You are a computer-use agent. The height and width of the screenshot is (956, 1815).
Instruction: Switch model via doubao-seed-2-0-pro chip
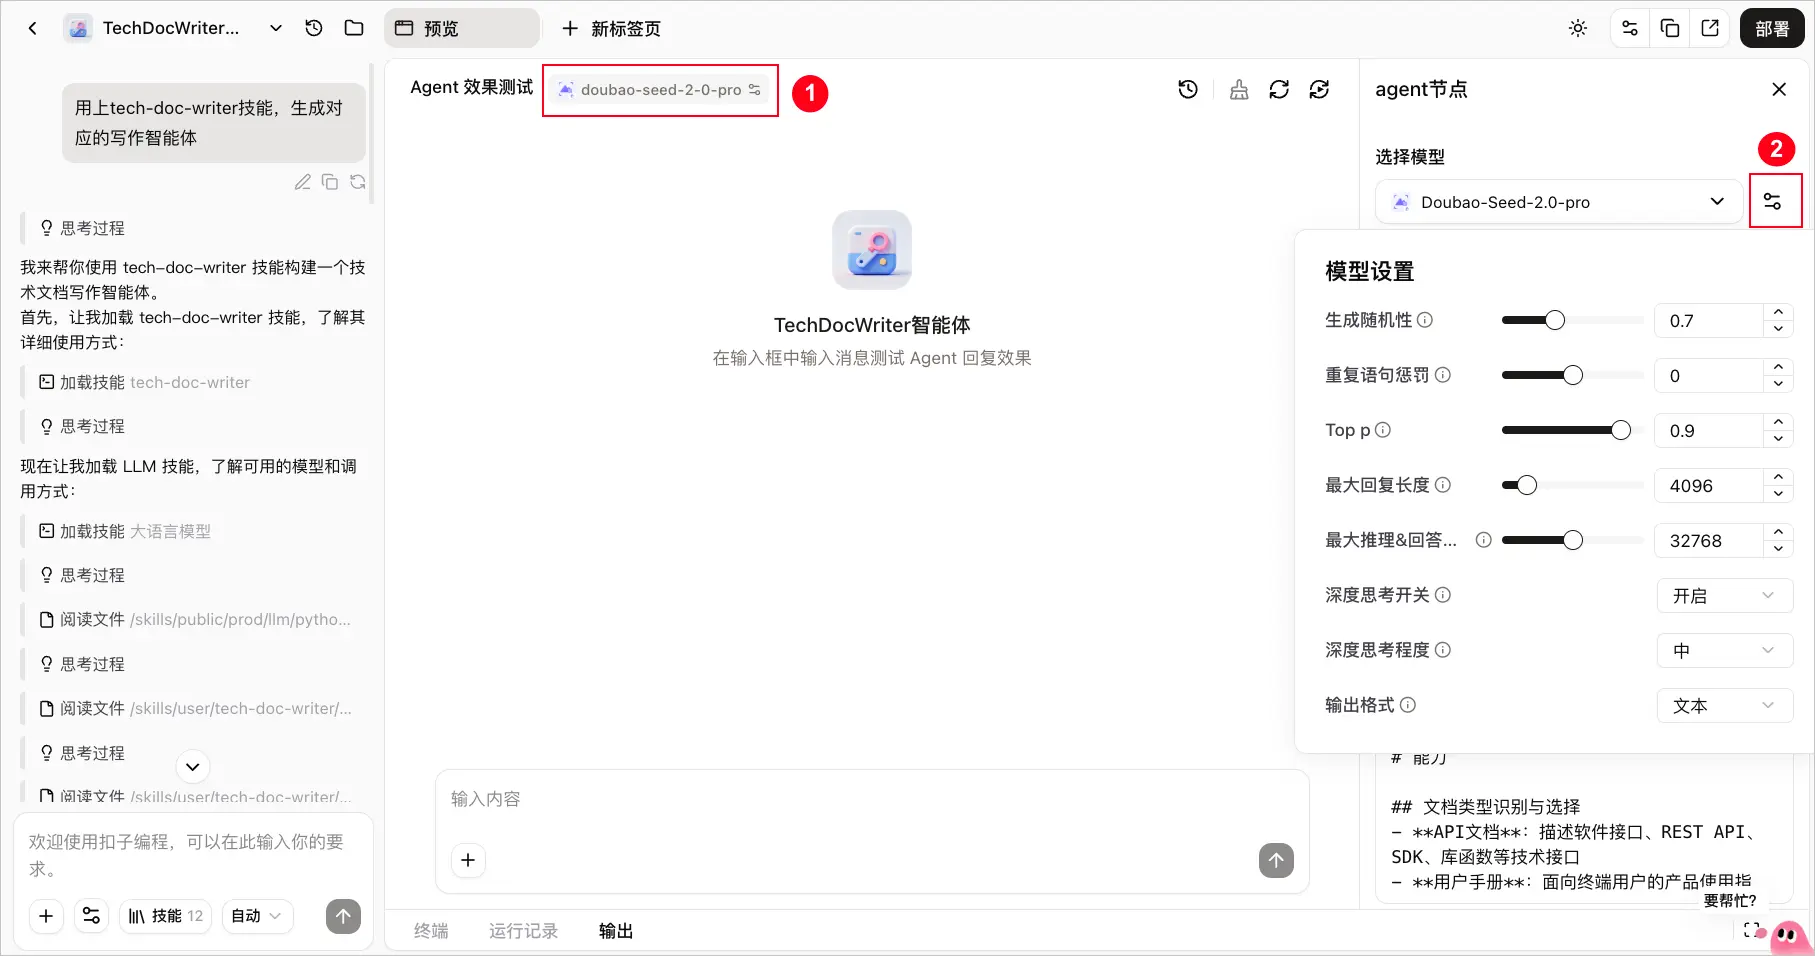coord(660,90)
